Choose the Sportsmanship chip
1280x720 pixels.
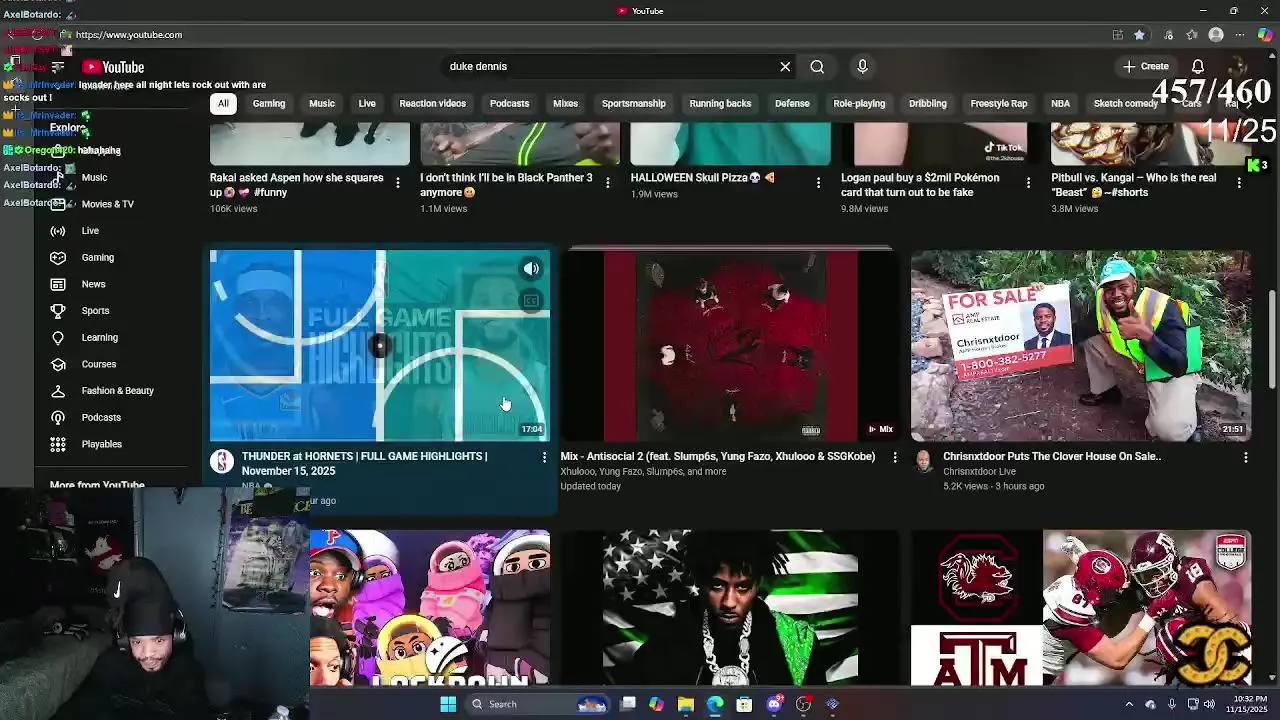[633, 103]
